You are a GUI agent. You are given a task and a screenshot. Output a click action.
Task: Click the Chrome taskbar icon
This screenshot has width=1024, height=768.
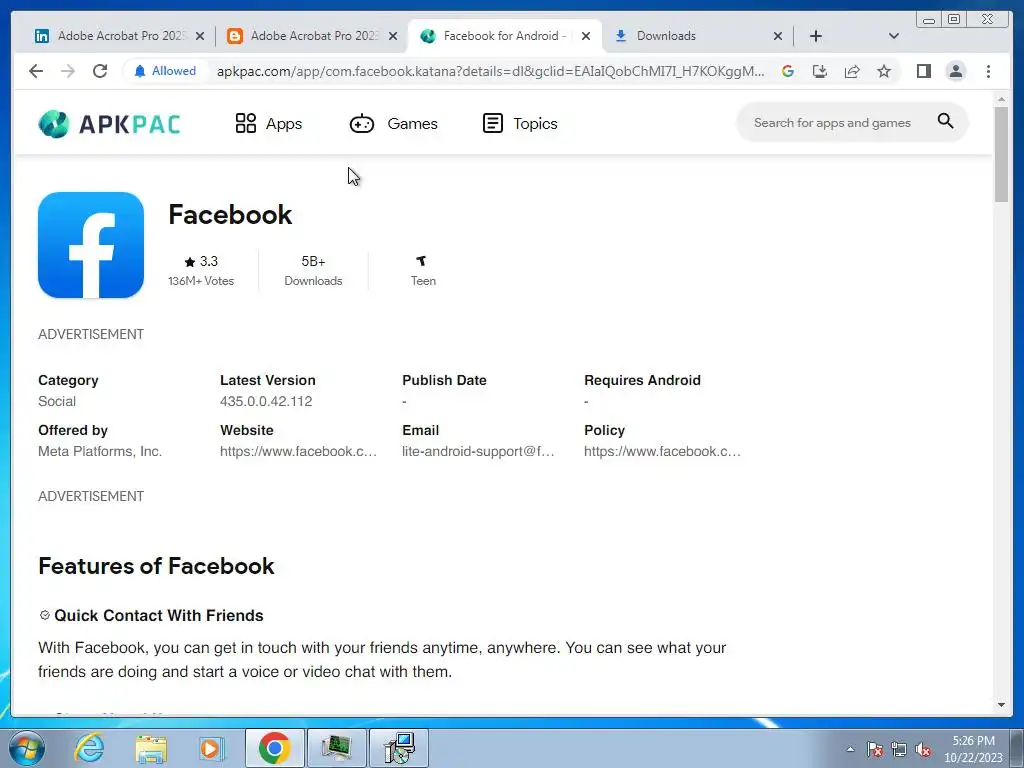(274, 748)
